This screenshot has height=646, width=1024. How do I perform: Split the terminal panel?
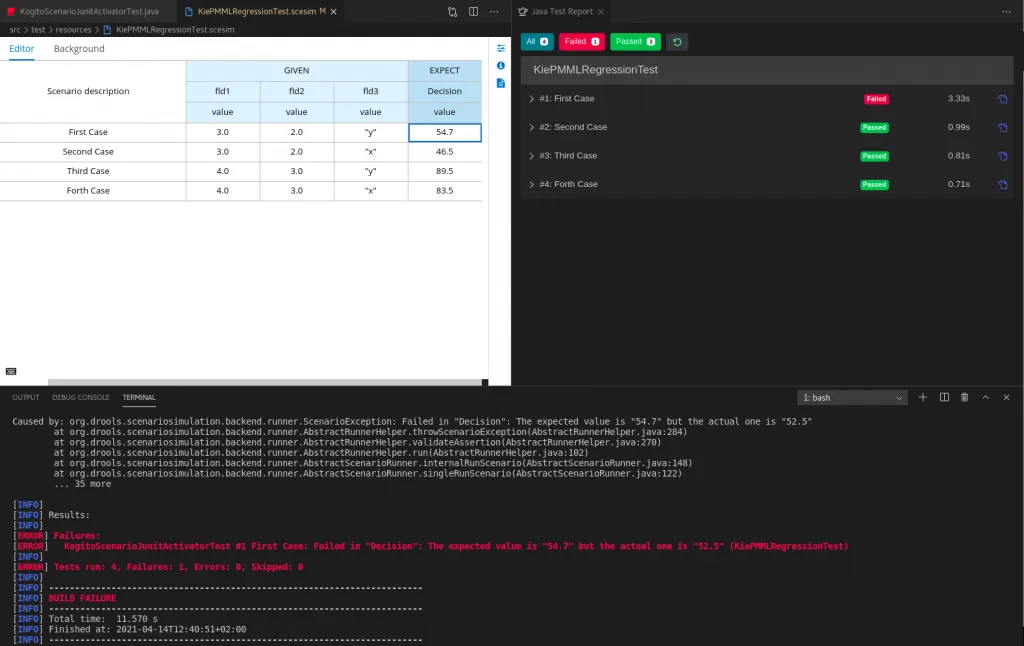pos(944,397)
